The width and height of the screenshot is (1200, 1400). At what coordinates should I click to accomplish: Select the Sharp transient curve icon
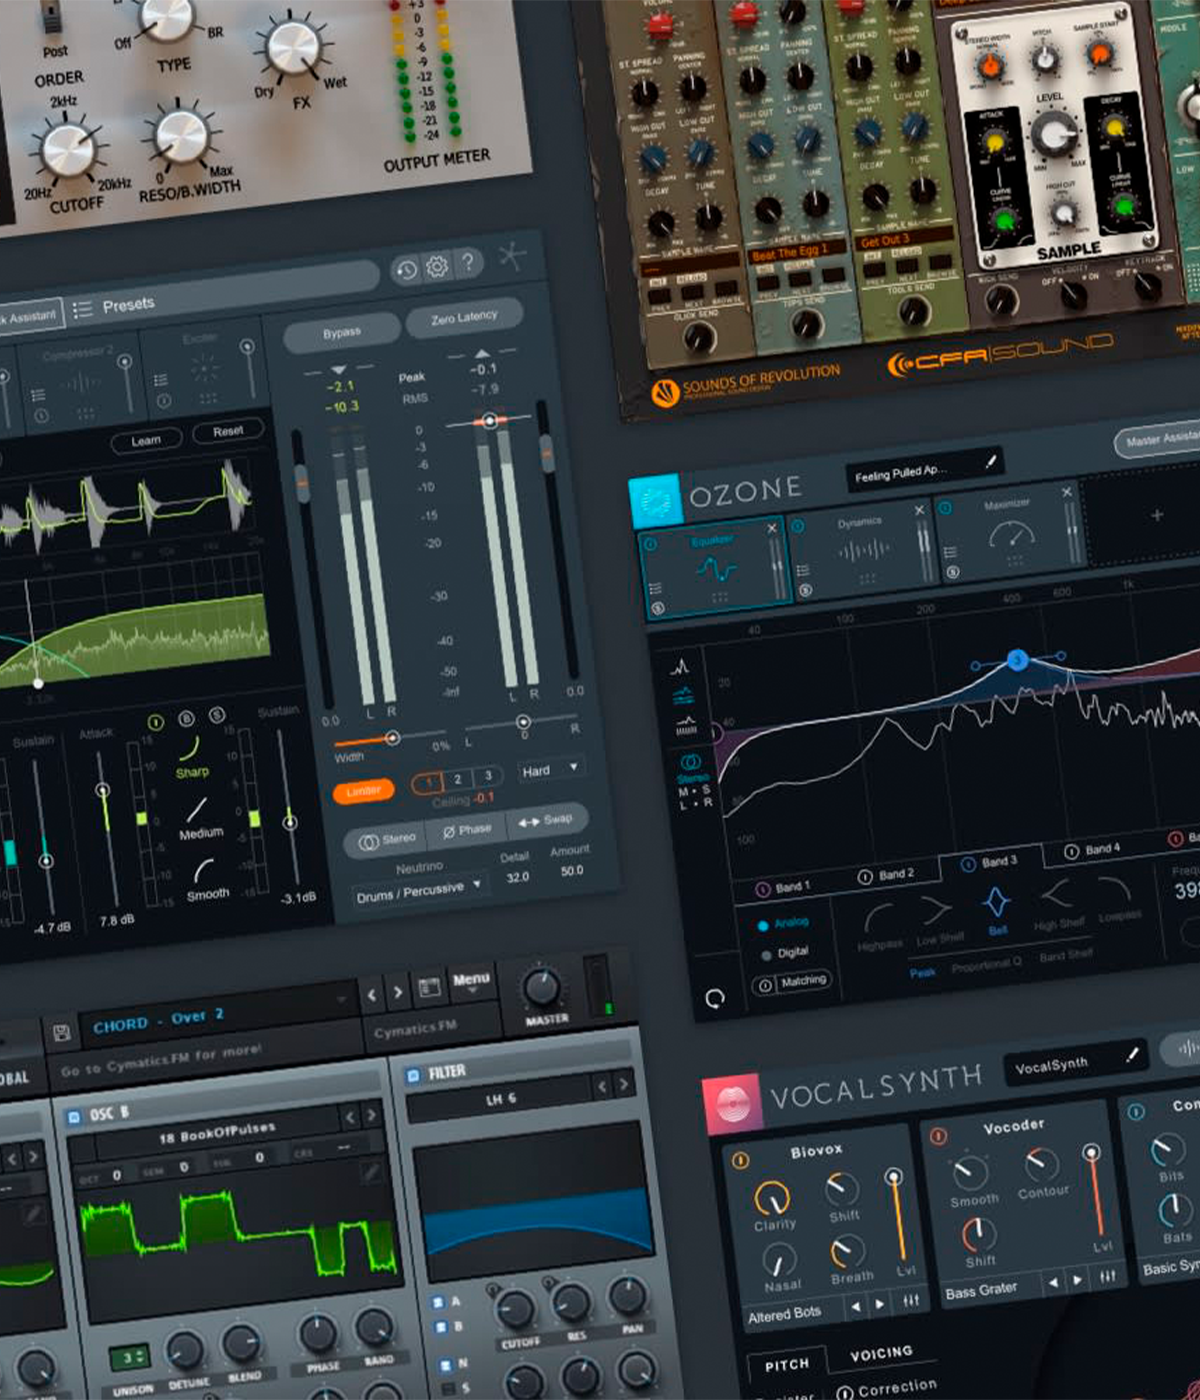189,749
